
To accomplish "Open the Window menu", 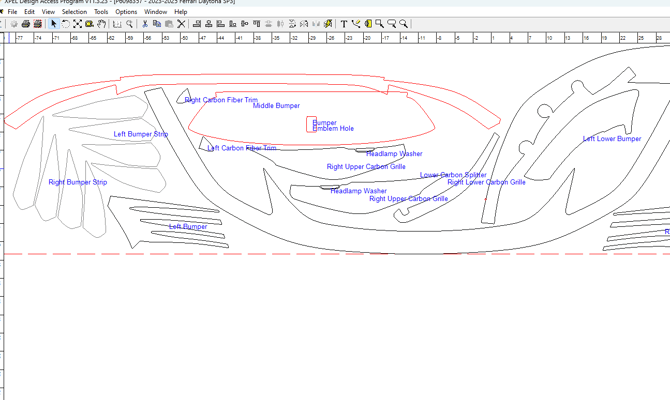I will 155,12.
